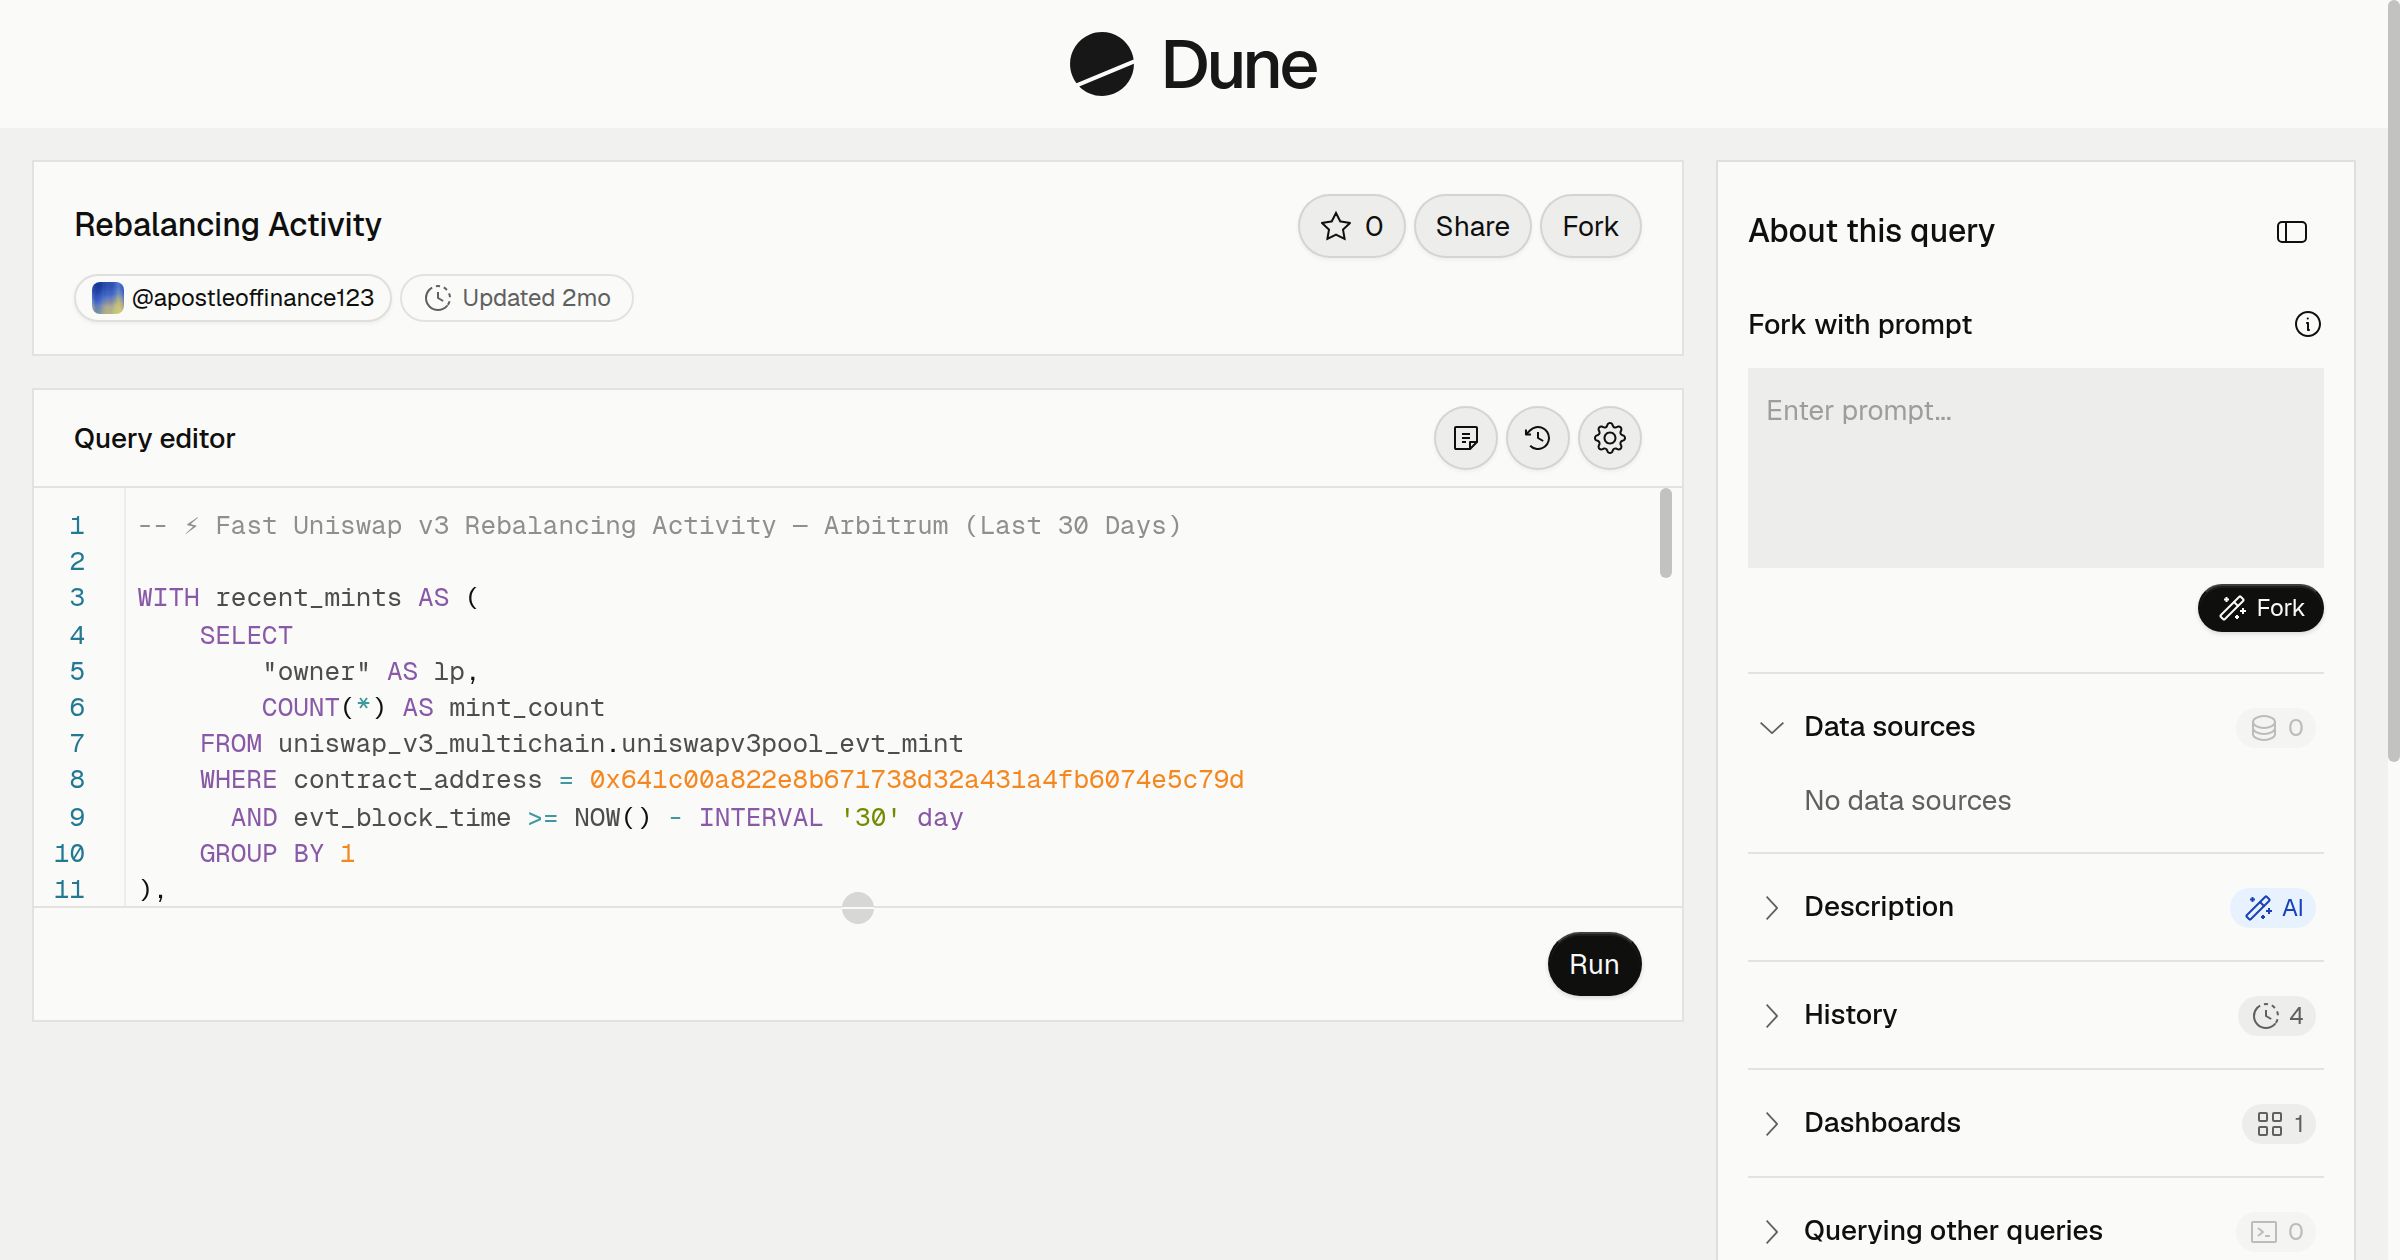This screenshot has height=1260, width=2400.
Task: Expand the Description section
Action: click(x=1772, y=907)
